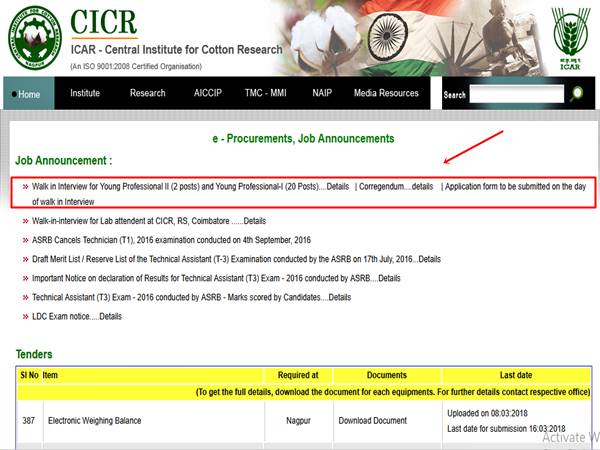Click the 'Required at' column header
600x450 pixels.
(298, 375)
